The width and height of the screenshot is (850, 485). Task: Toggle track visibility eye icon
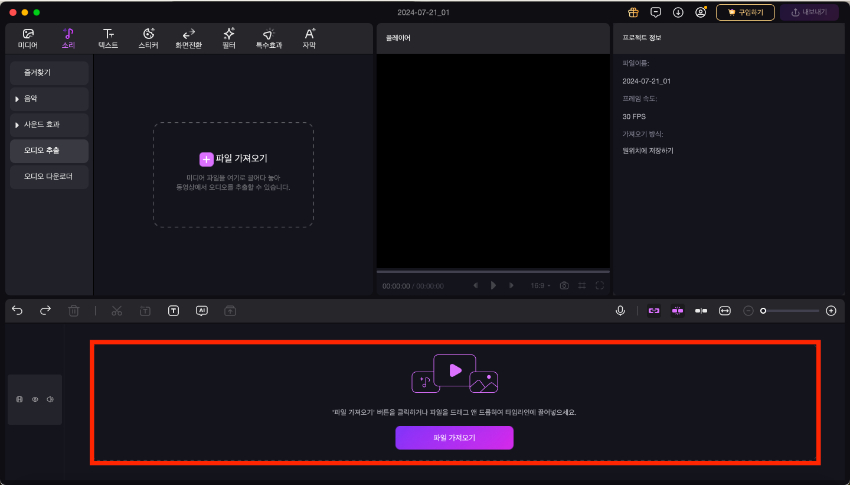(x=35, y=400)
